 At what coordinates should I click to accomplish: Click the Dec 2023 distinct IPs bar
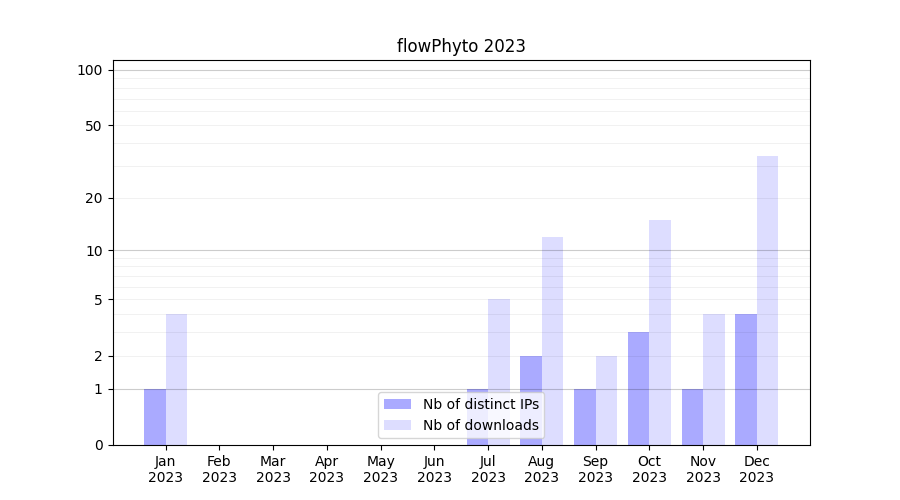click(746, 380)
